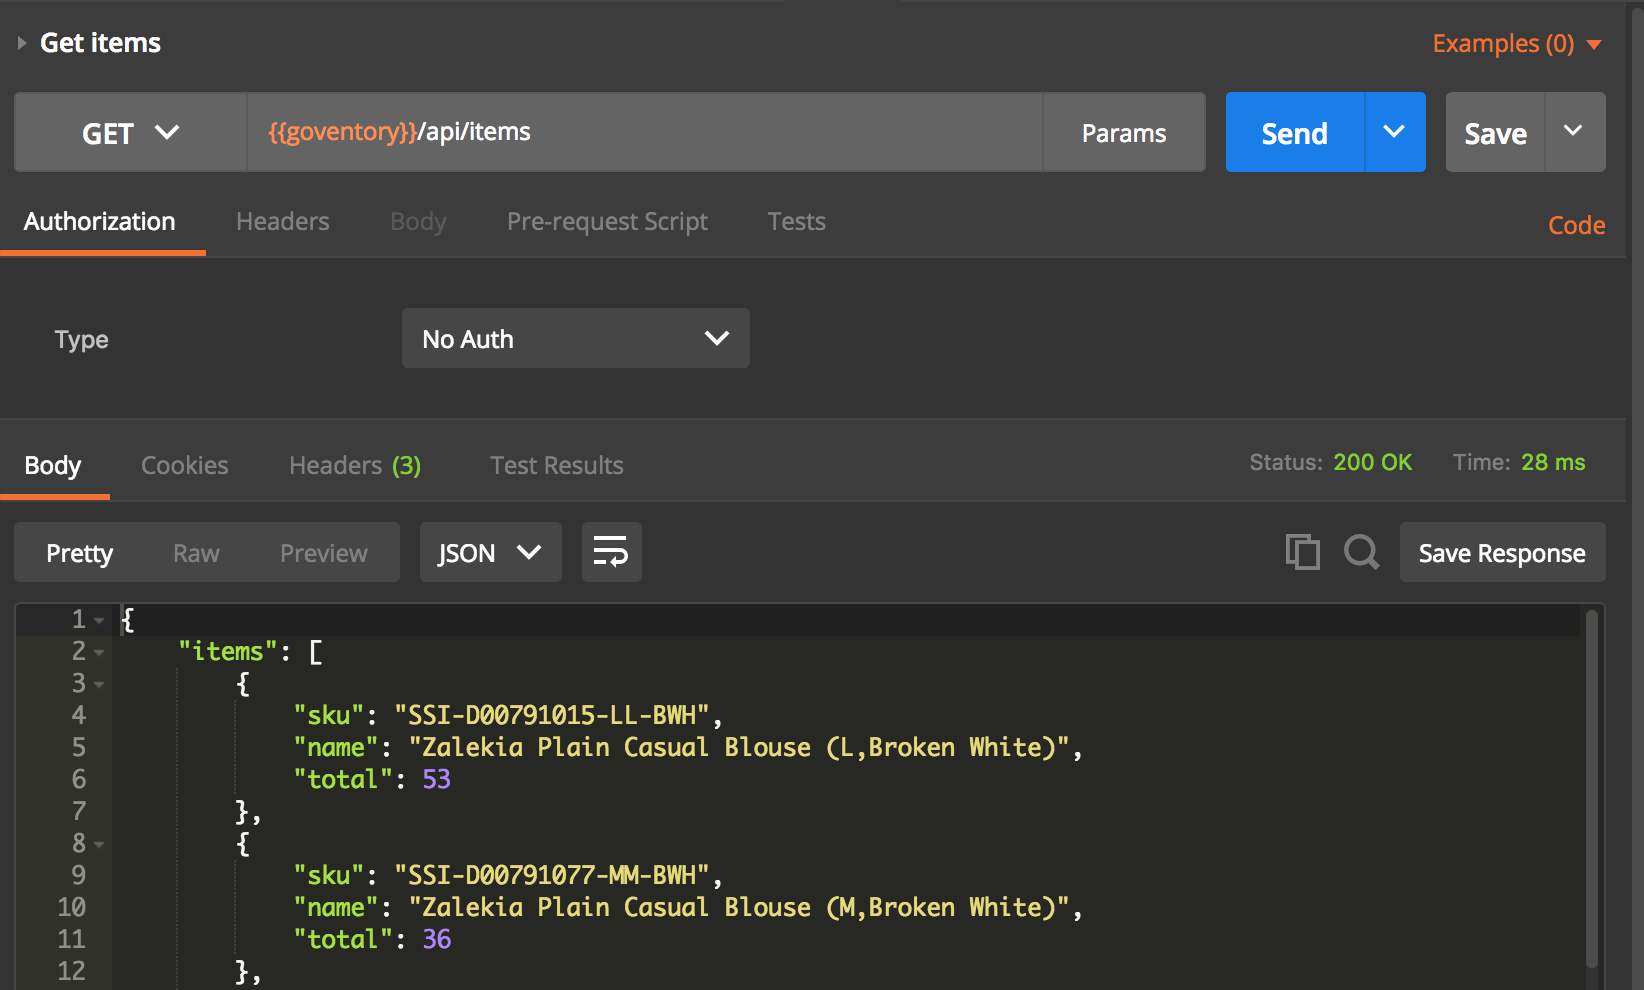
Task: Click the Save Response button
Action: 1501,551
